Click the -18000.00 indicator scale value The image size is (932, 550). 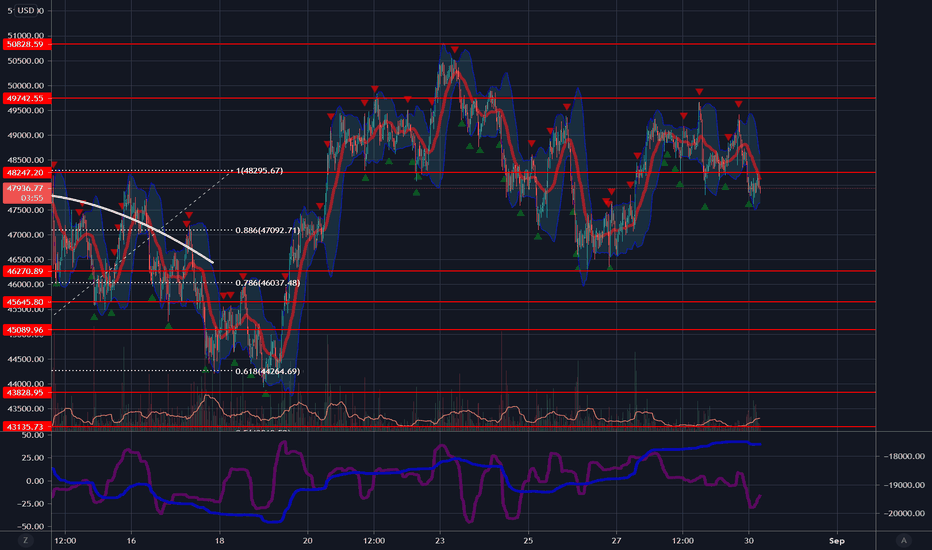click(x=903, y=456)
